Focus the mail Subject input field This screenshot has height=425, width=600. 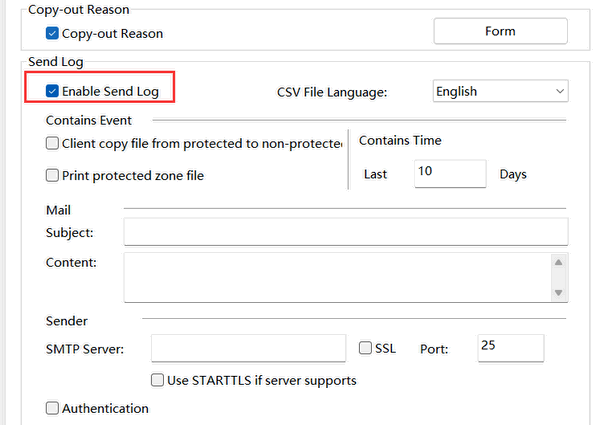pyautogui.click(x=345, y=232)
